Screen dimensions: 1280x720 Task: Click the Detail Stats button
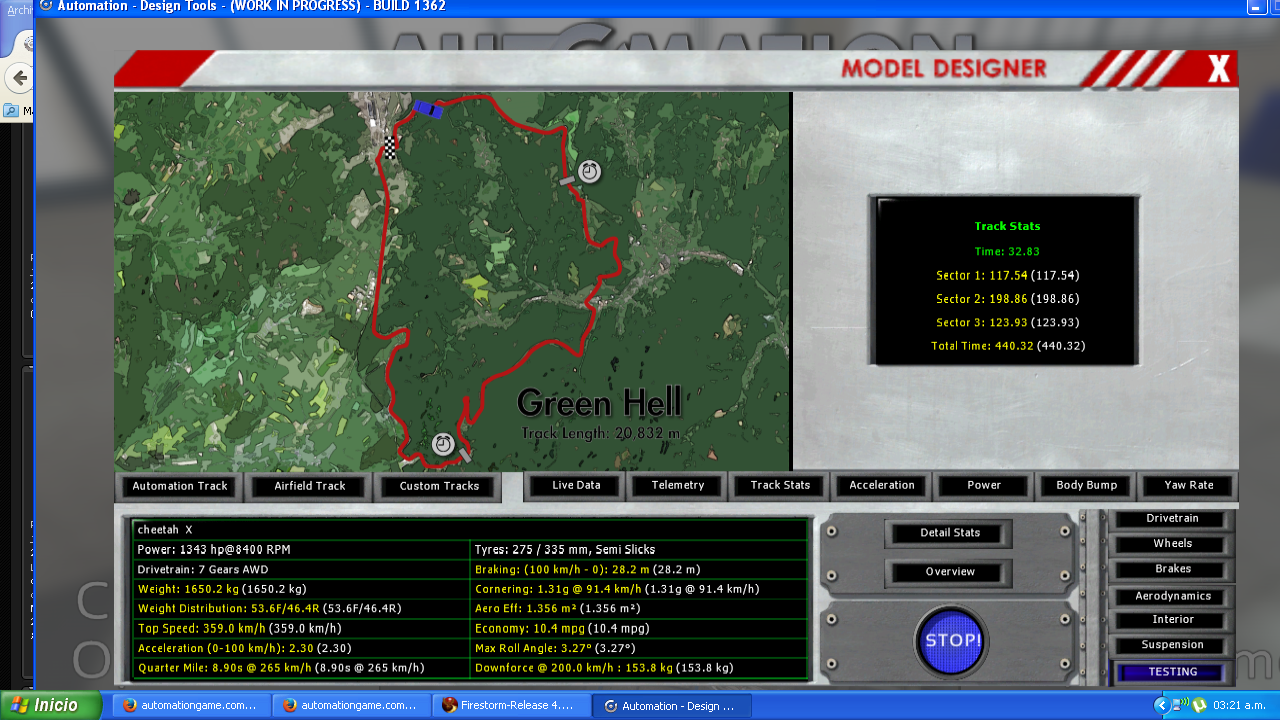click(x=949, y=533)
